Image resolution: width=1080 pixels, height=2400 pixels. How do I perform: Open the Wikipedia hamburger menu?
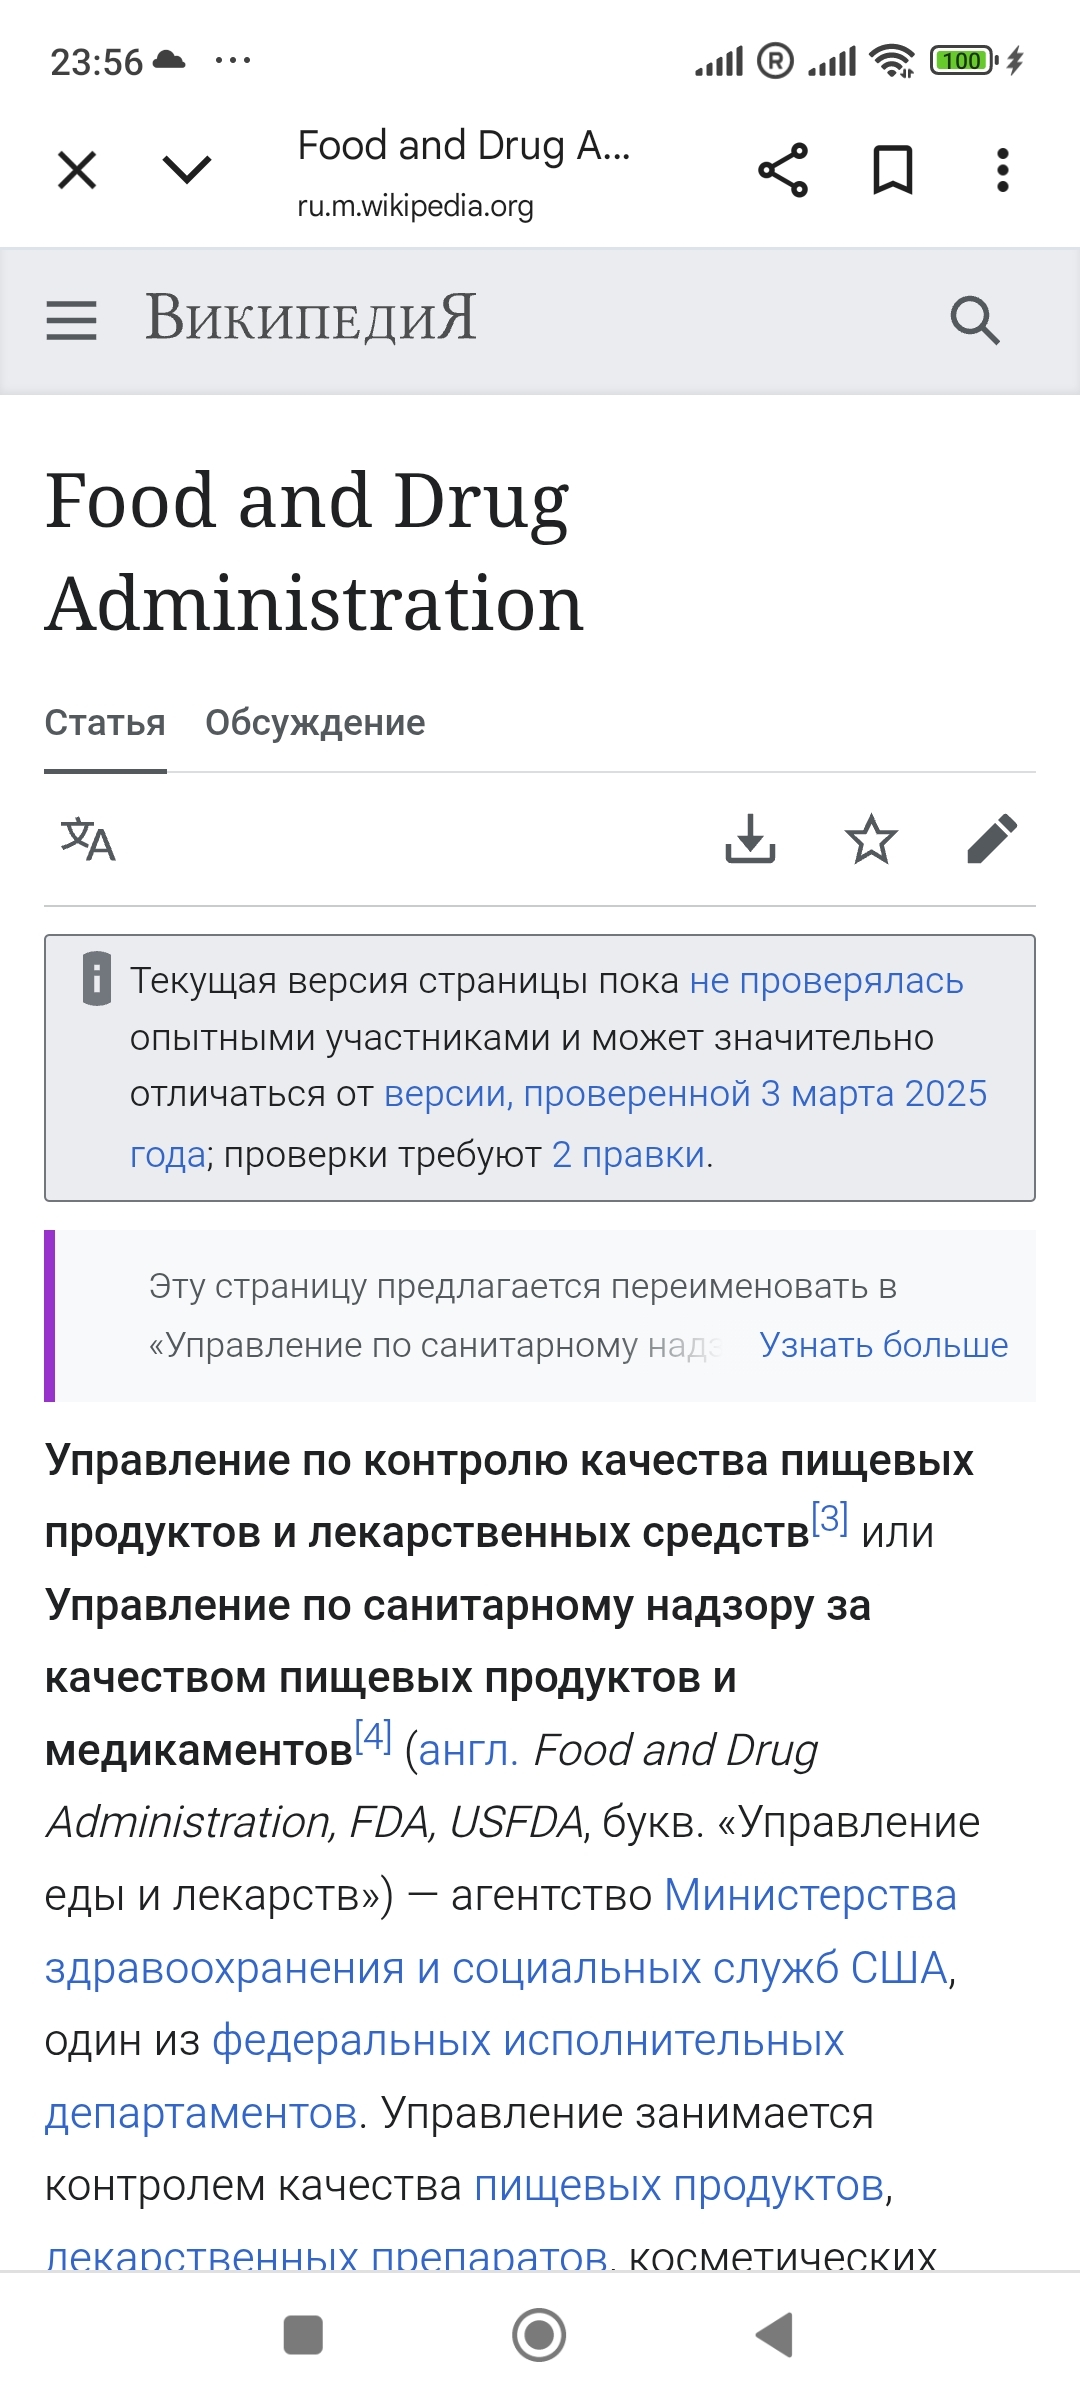(72, 321)
